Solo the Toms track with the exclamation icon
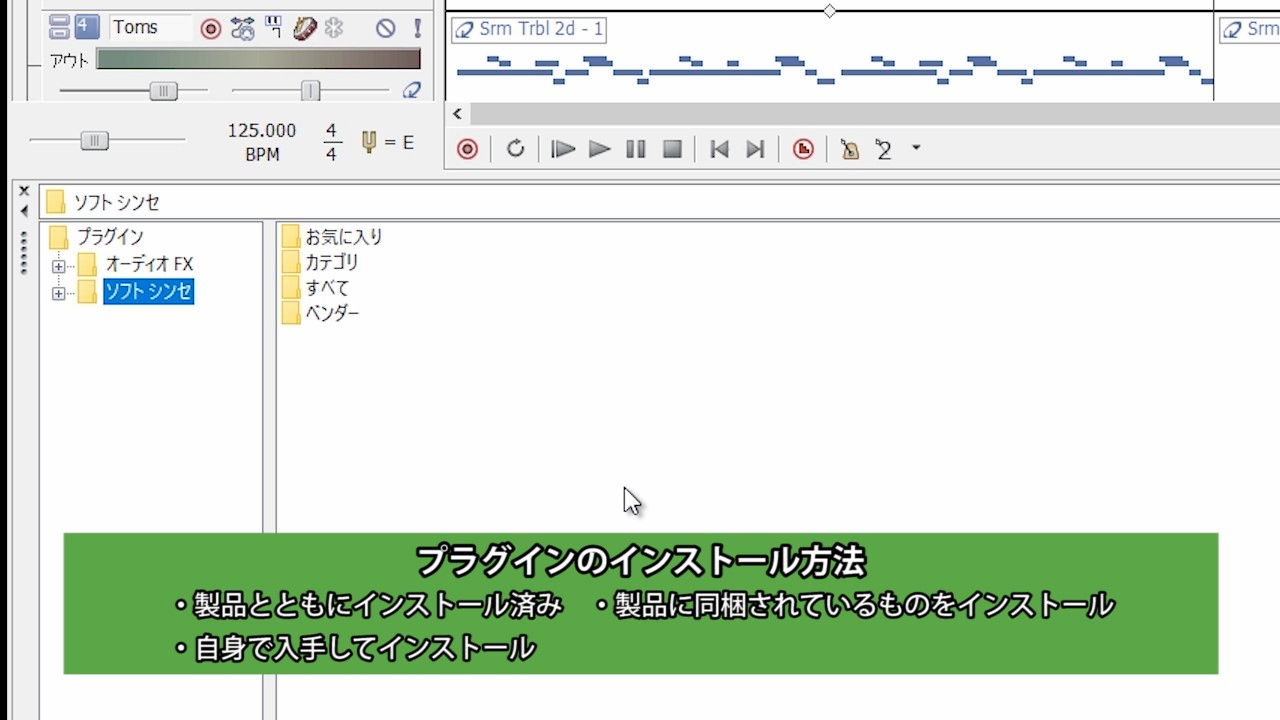Viewport: 1280px width, 720px height. click(x=417, y=28)
